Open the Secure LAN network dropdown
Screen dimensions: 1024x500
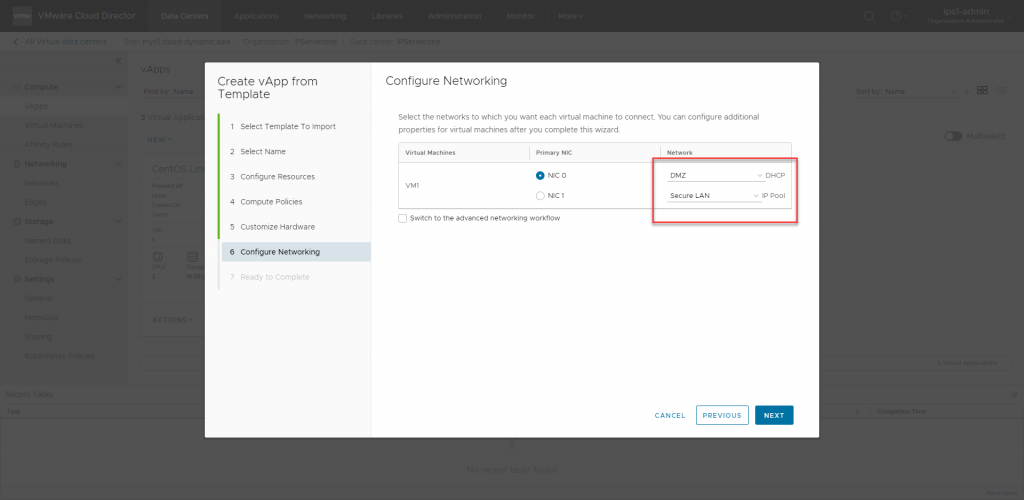(x=715, y=195)
